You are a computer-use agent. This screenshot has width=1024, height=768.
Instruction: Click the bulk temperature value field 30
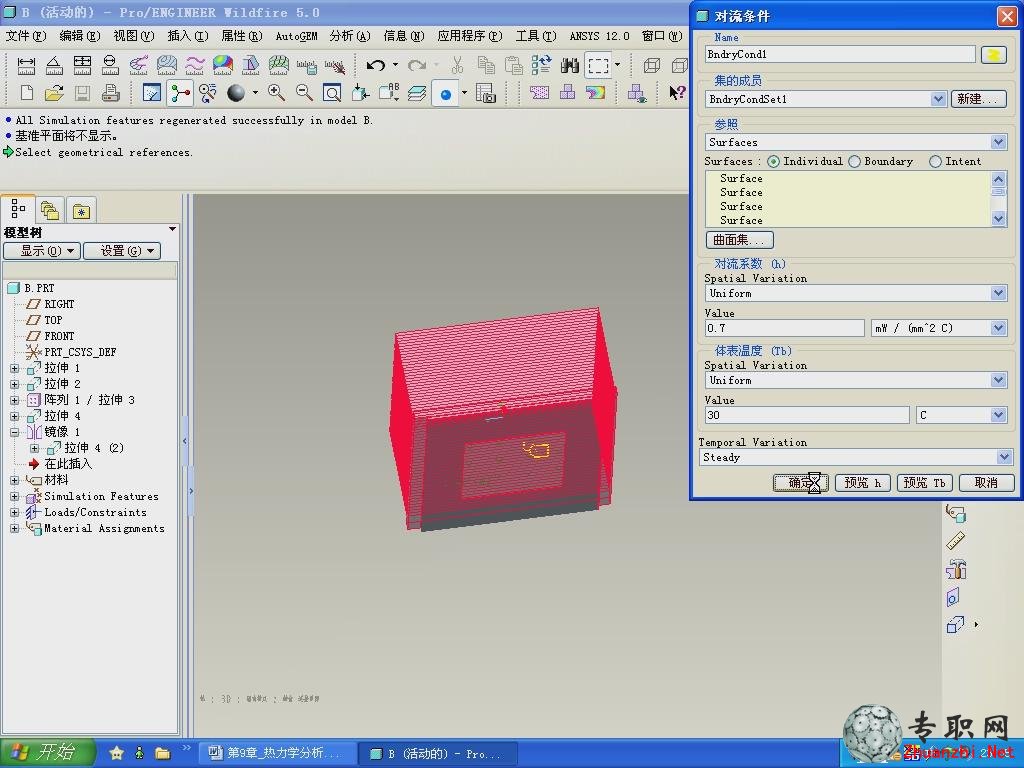[x=807, y=415]
